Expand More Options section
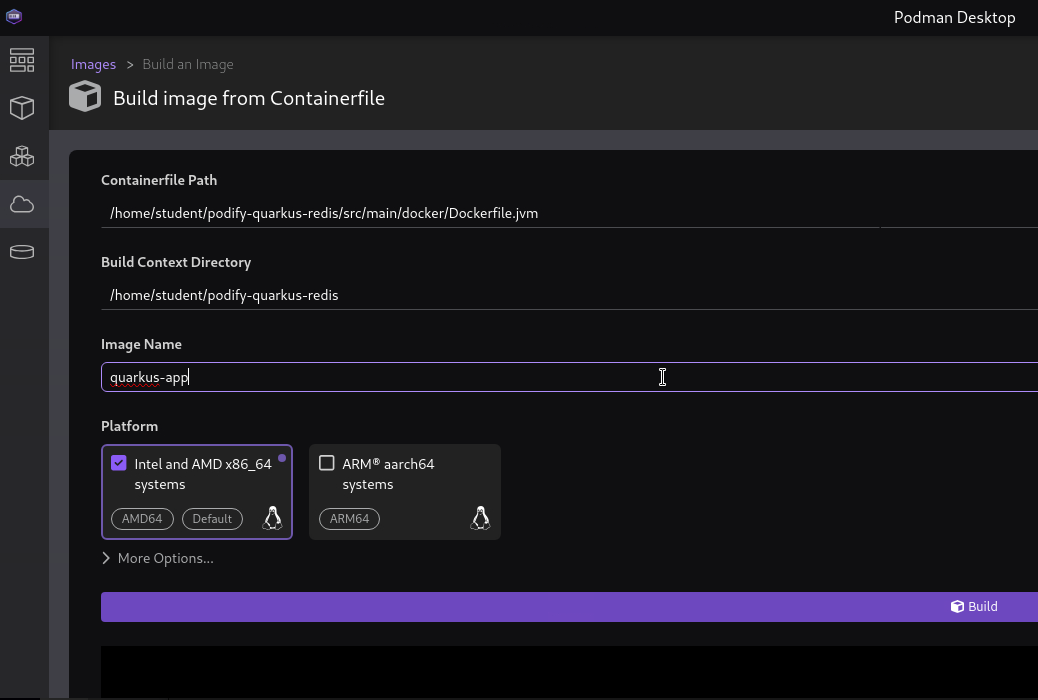 click(158, 558)
